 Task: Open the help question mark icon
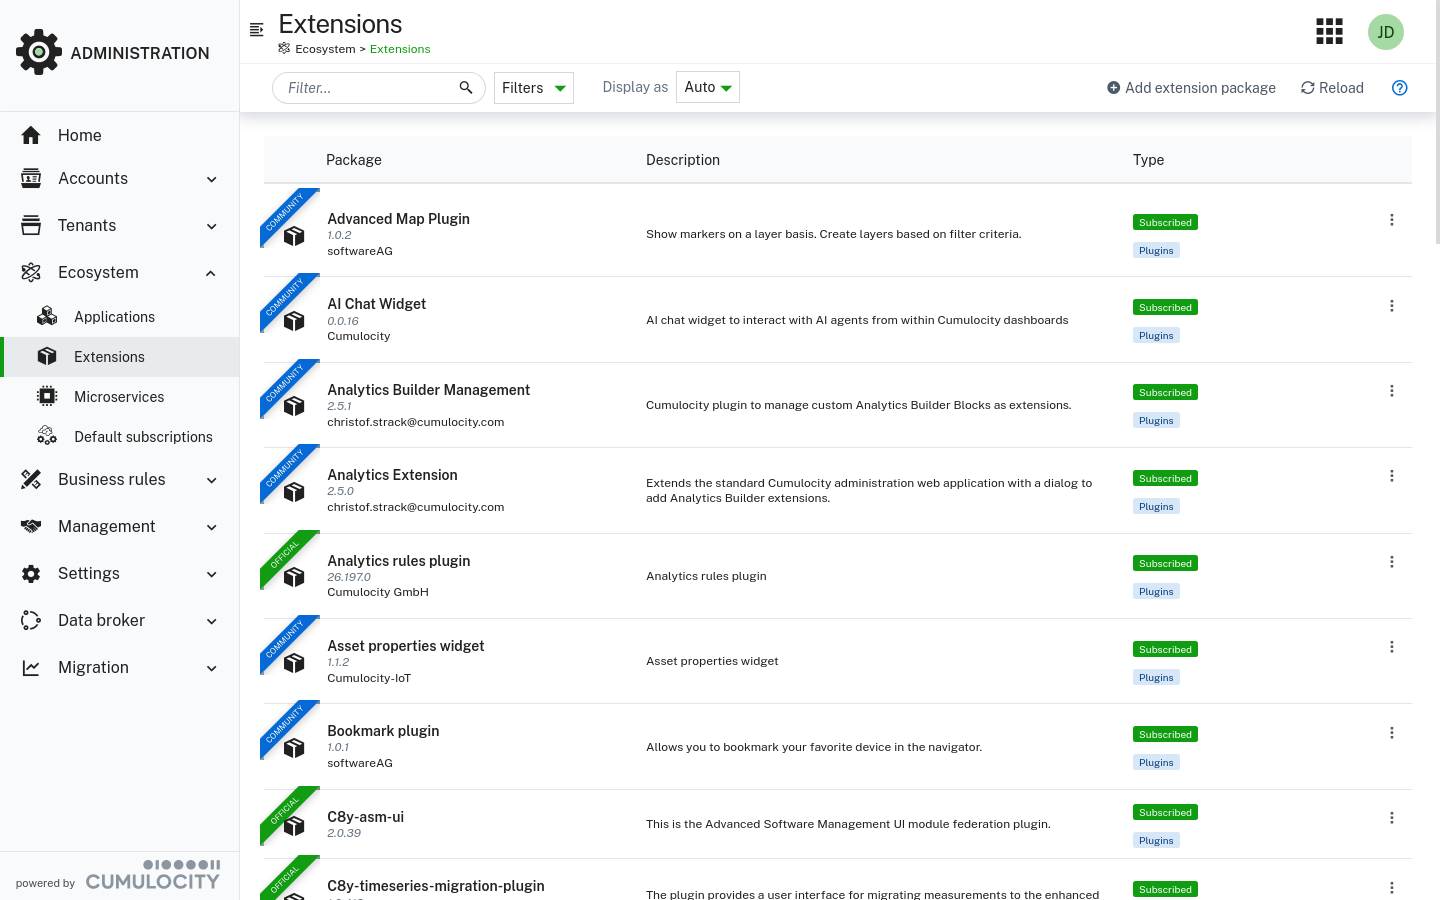1399,88
